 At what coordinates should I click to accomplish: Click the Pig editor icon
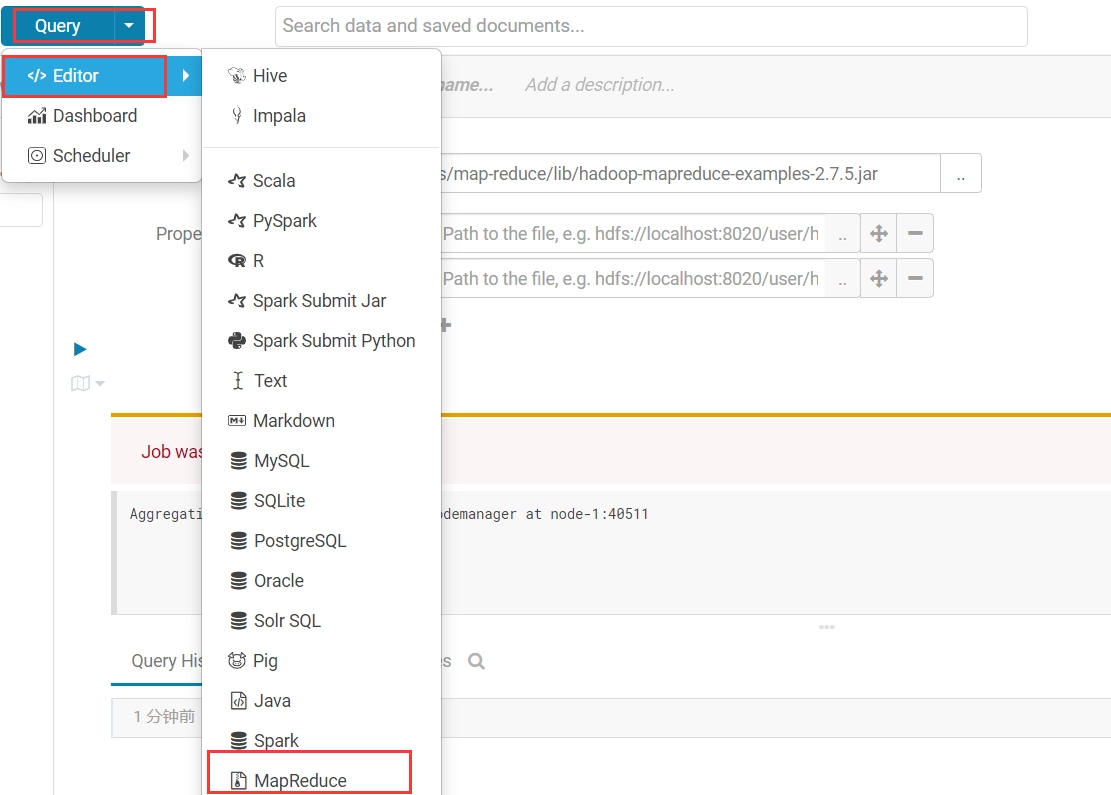click(237, 660)
